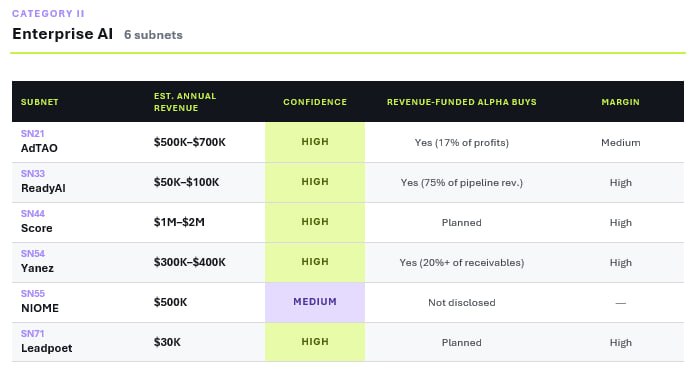698x371 pixels.
Task: Click 'Yes (17% of profits)' cell
Action: 462,143
